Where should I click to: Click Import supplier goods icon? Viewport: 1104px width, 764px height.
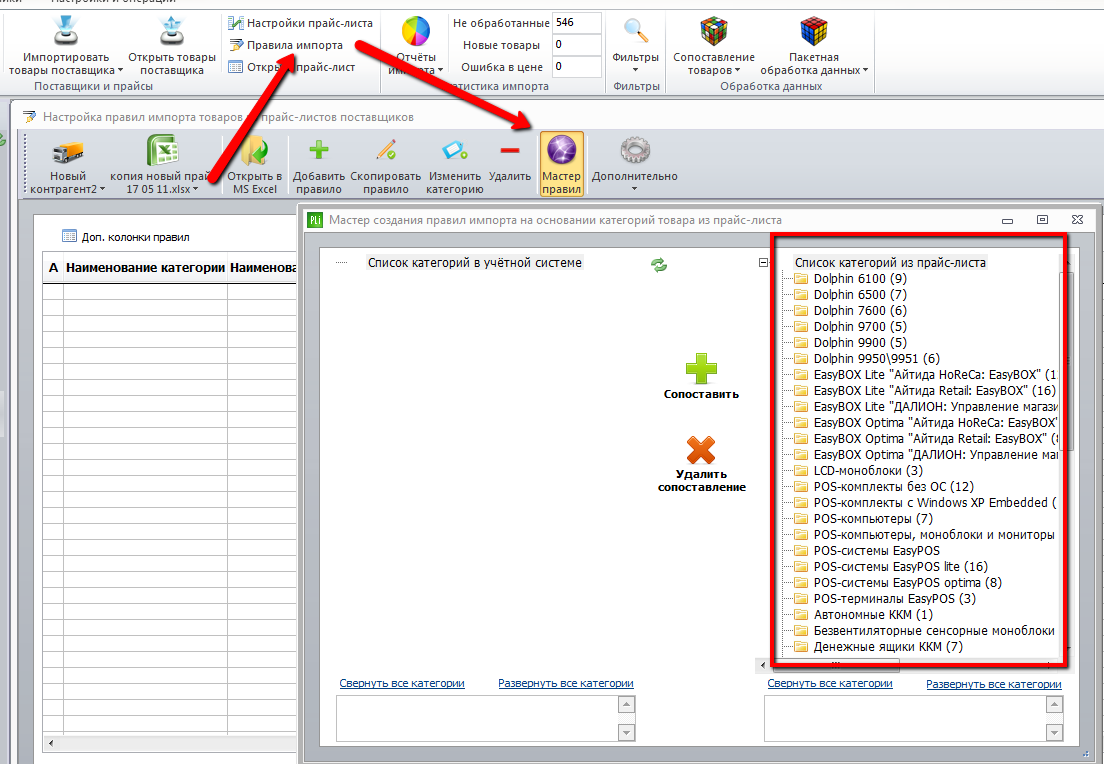click(65, 32)
